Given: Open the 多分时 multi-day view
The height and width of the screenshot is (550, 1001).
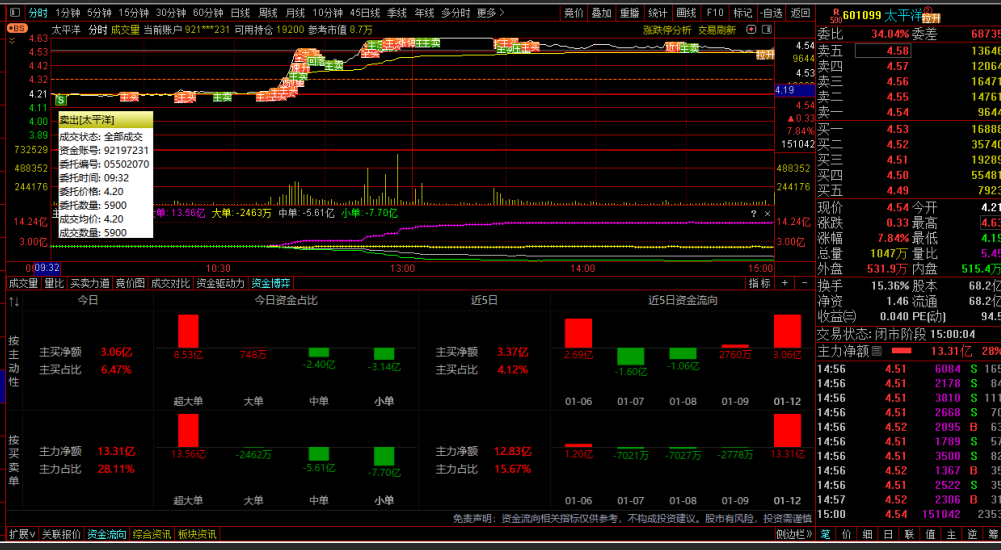Looking at the screenshot, I should pos(456,13).
